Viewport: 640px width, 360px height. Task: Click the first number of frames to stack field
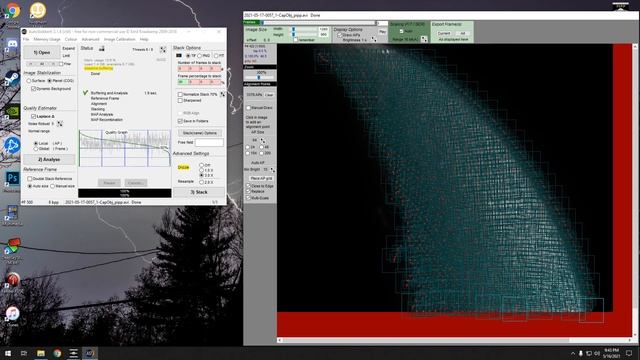pyautogui.click(x=182, y=69)
